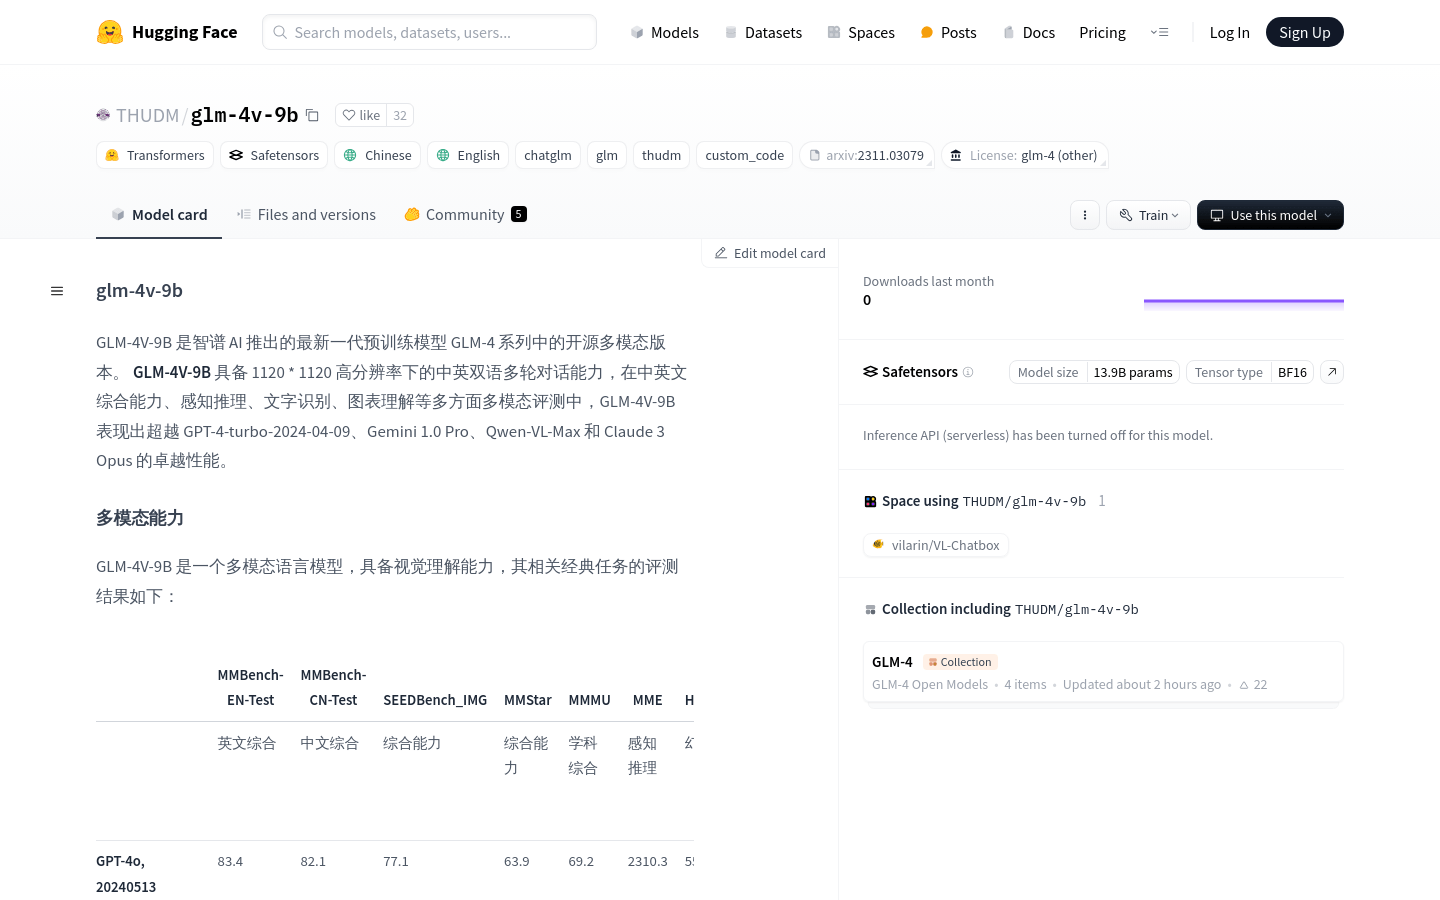Click the MMBench-EN-Test column header
This screenshot has height=900, width=1440.
point(250,687)
